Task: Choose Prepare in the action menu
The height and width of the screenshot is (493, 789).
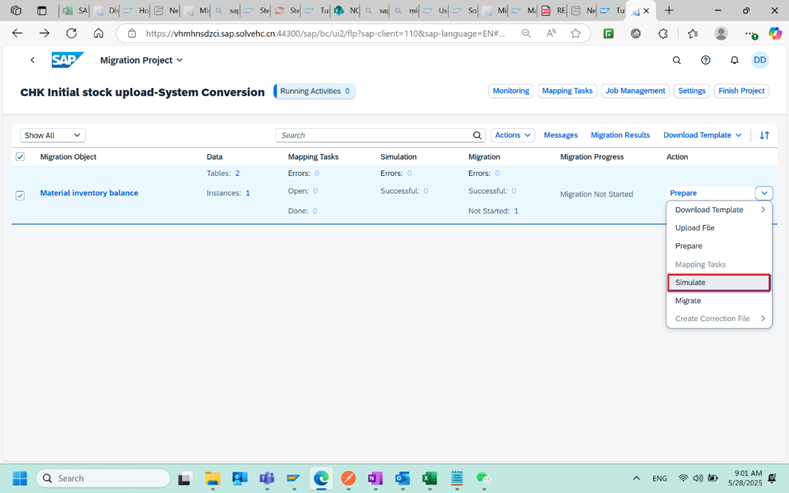Action: coord(719,245)
